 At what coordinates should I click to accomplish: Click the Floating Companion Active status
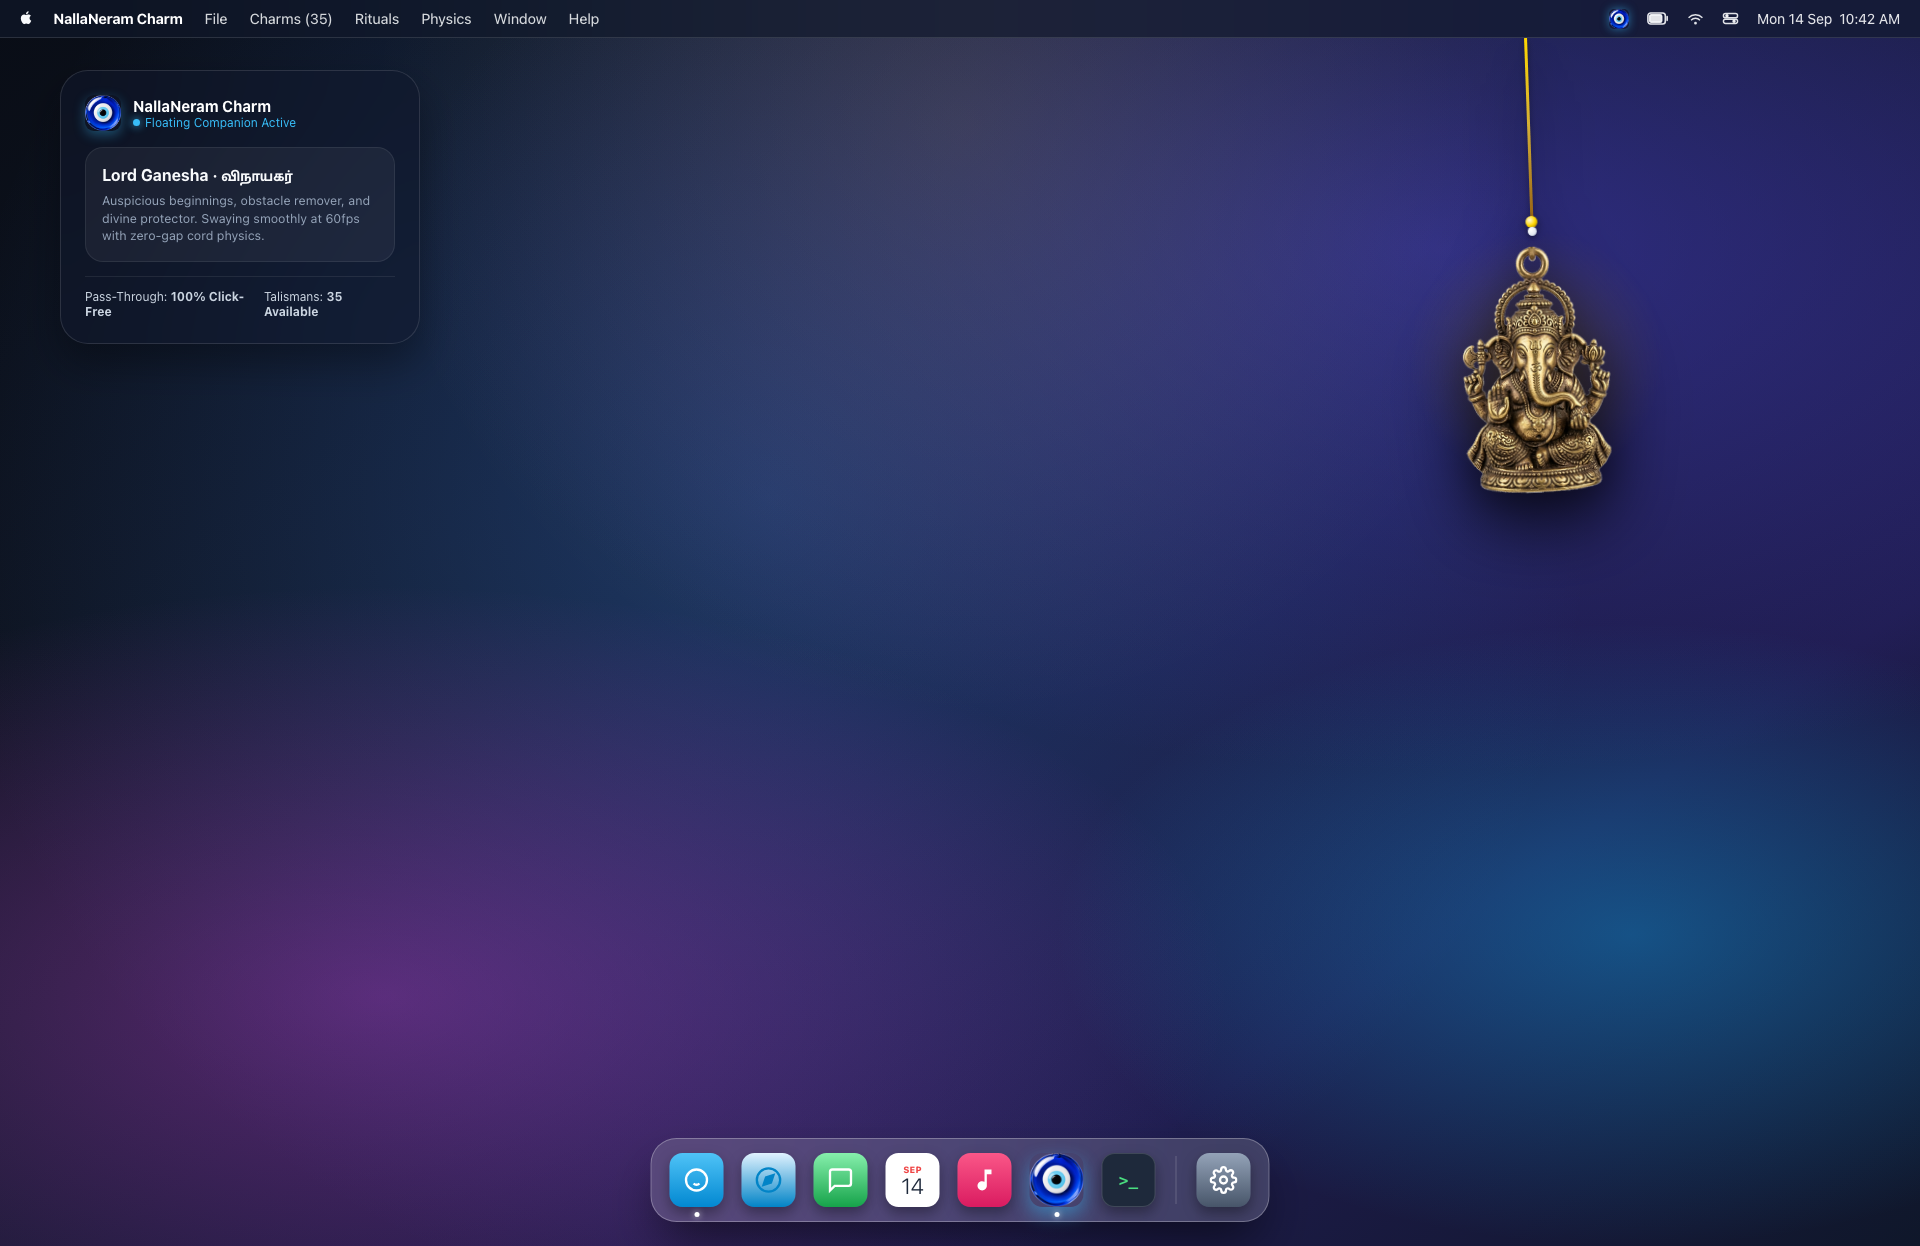tap(215, 123)
